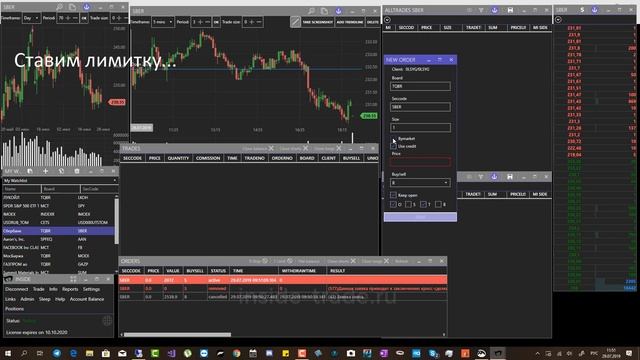Open File Explorer from the taskbar
This screenshot has width=640, height=360.
89,353
